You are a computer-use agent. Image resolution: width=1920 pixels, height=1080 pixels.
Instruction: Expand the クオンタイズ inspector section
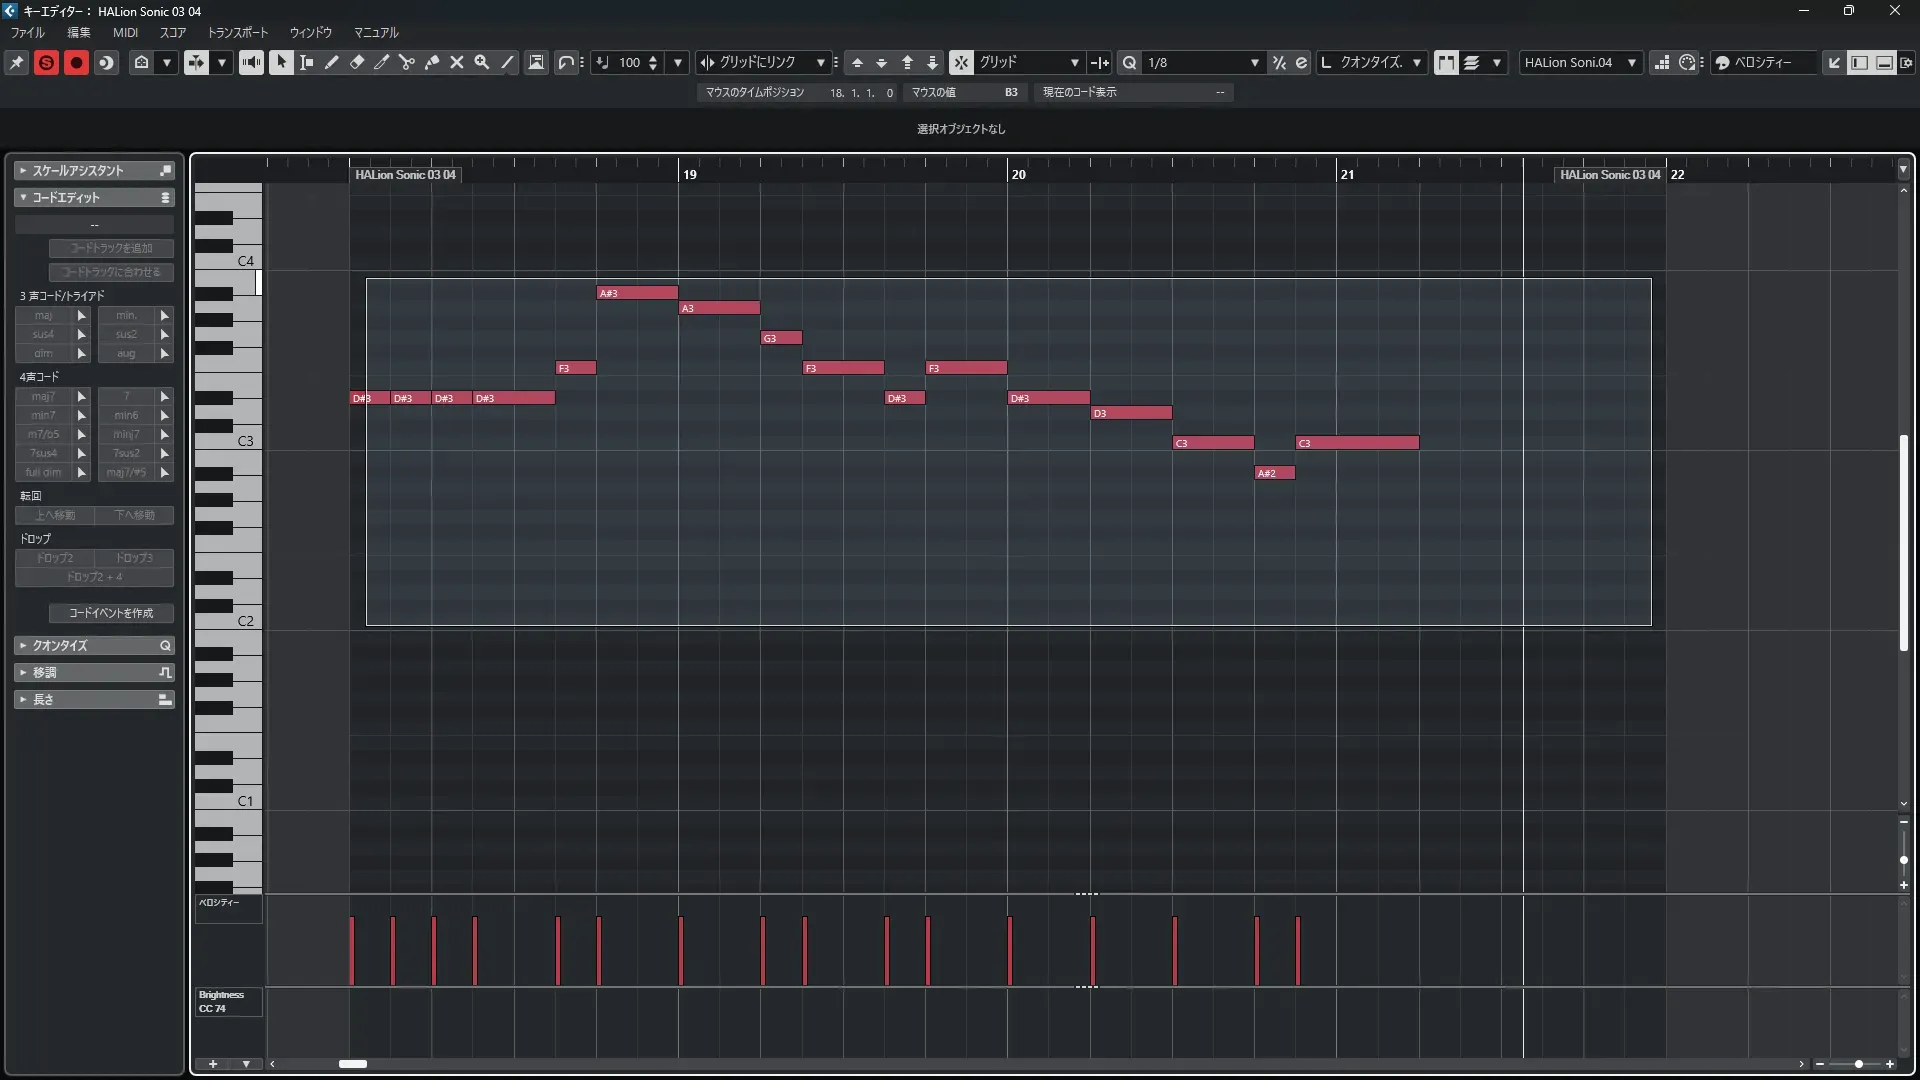coord(94,646)
